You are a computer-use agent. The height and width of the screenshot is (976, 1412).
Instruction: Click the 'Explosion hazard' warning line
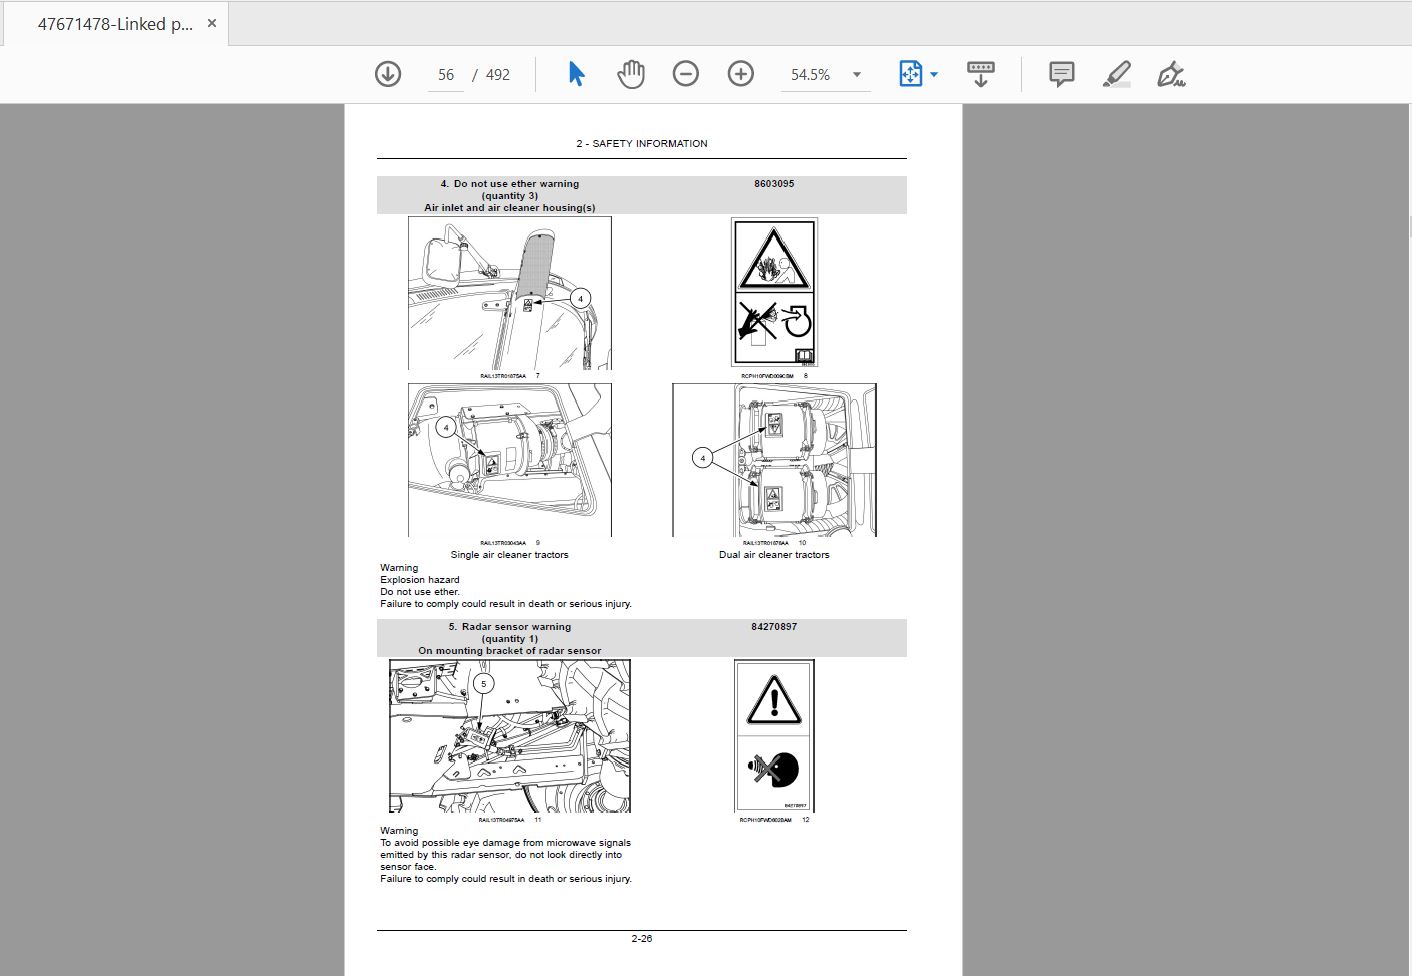pos(420,580)
